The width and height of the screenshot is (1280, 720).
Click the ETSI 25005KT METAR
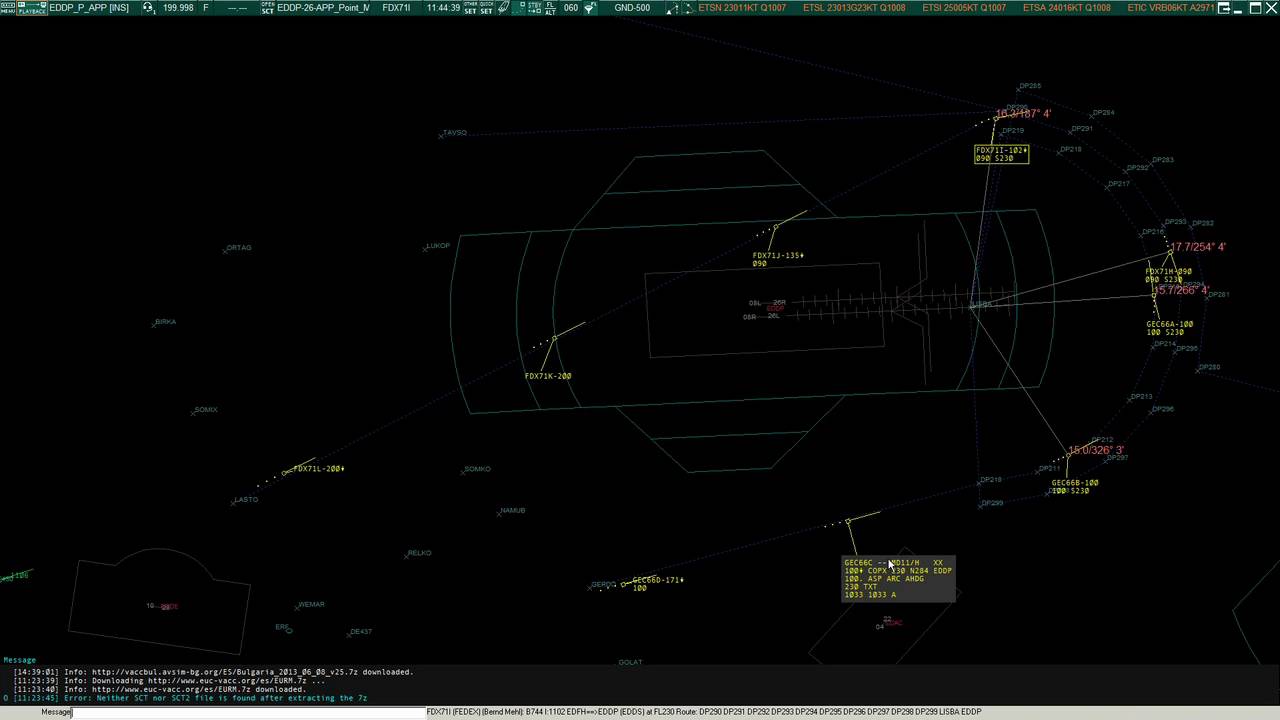pos(964,7)
